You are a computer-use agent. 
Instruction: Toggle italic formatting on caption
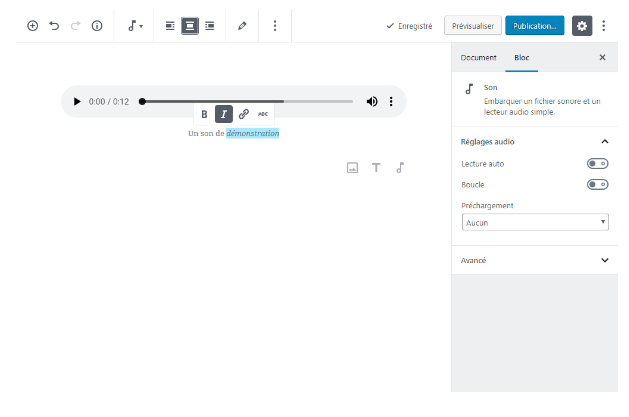point(224,114)
